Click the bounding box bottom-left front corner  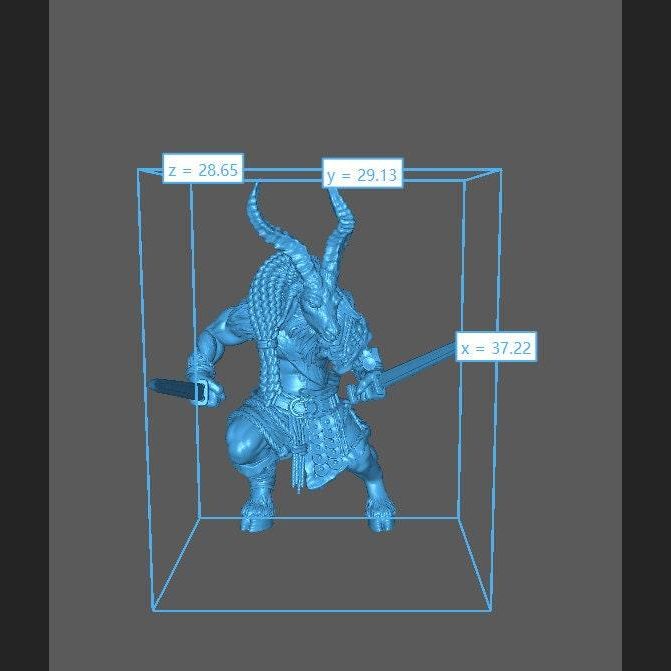pos(153,609)
